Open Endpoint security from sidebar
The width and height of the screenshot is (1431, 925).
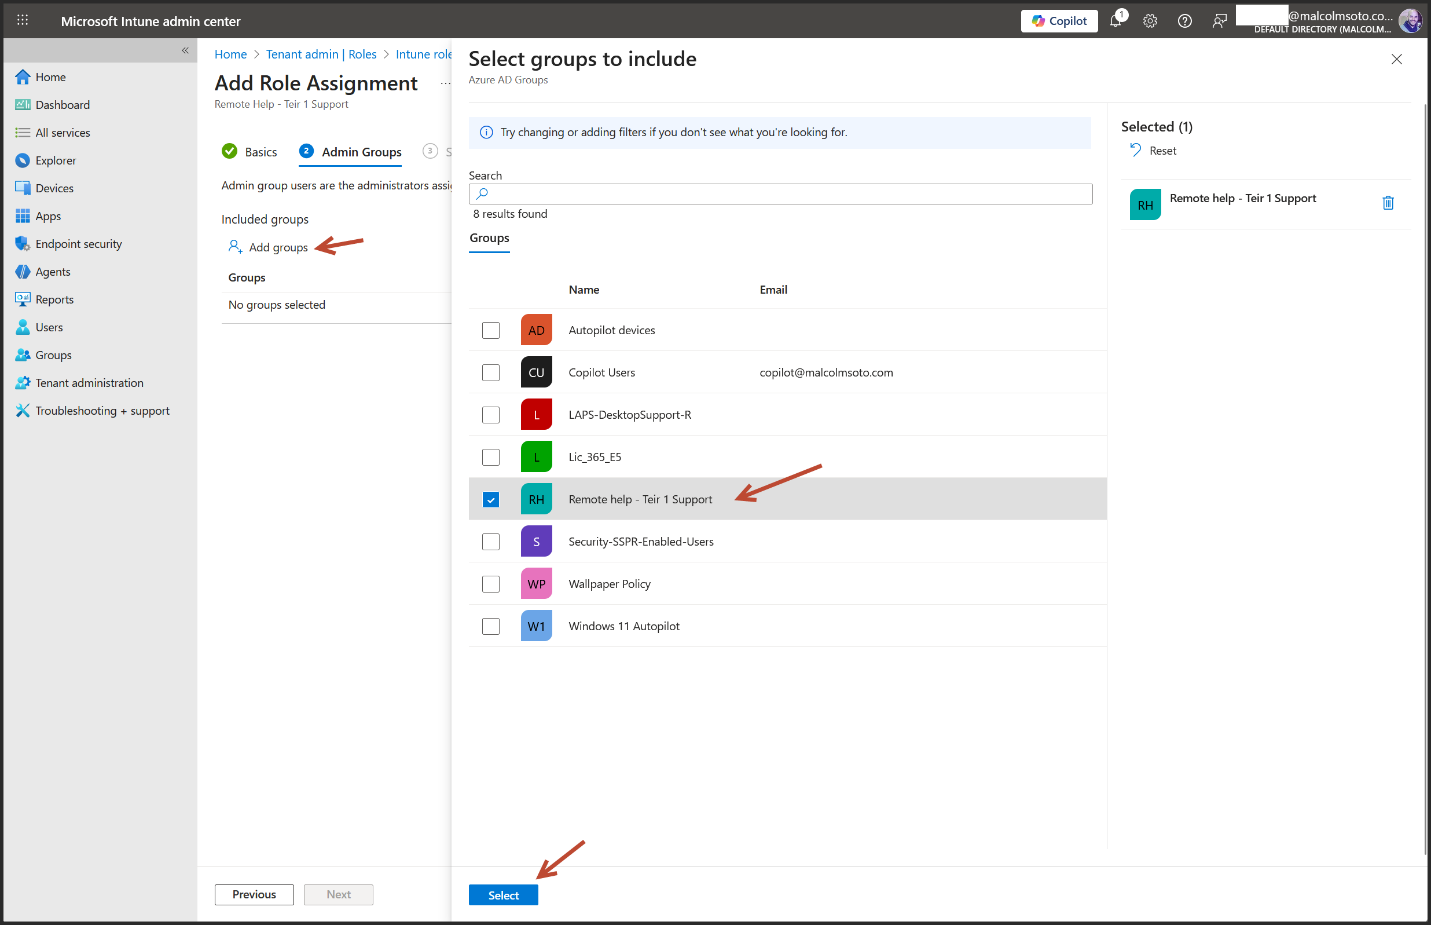point(78,244)
